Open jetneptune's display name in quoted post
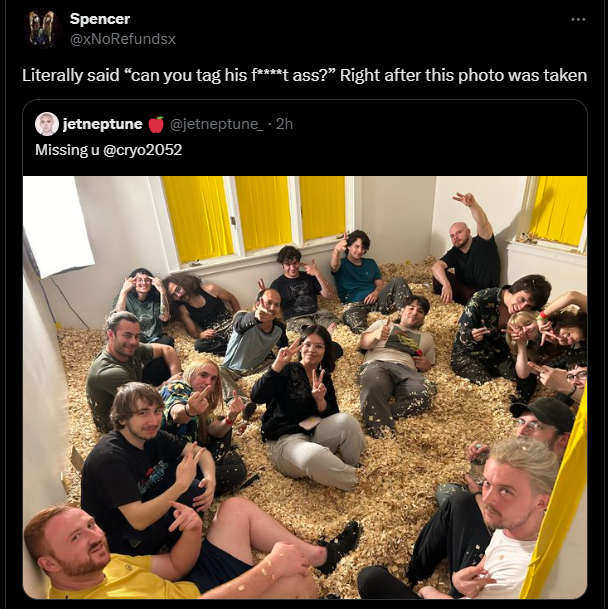The width and height of the screenshot is (608, 609). pyautogui.click(x=103, y=124)
